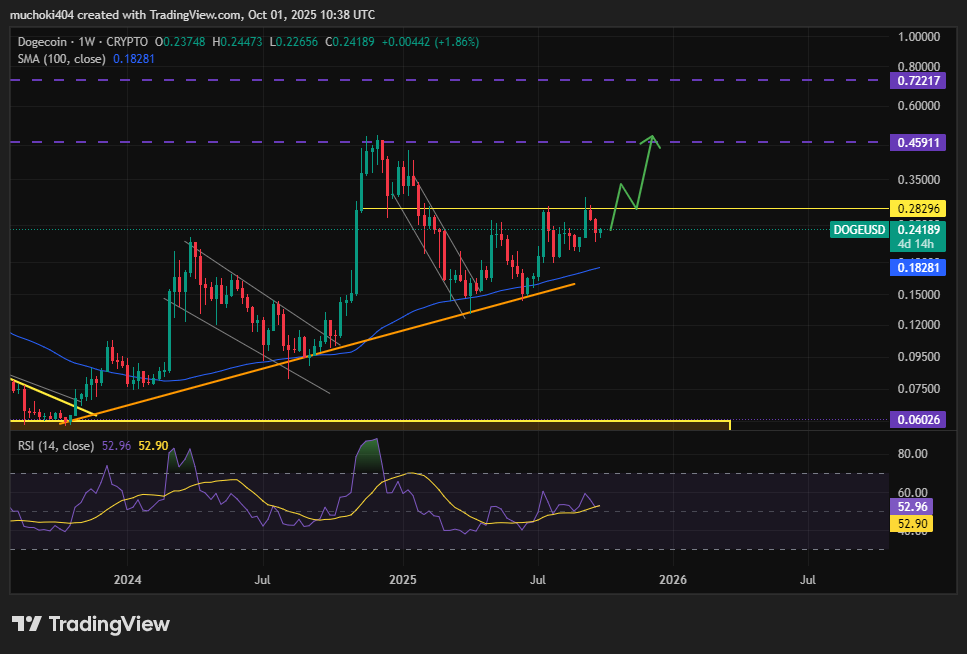This screenshot has width=967, height=654.
Task: Select the yellow 0.06026 price tag
Action: (x=917, y=420)
